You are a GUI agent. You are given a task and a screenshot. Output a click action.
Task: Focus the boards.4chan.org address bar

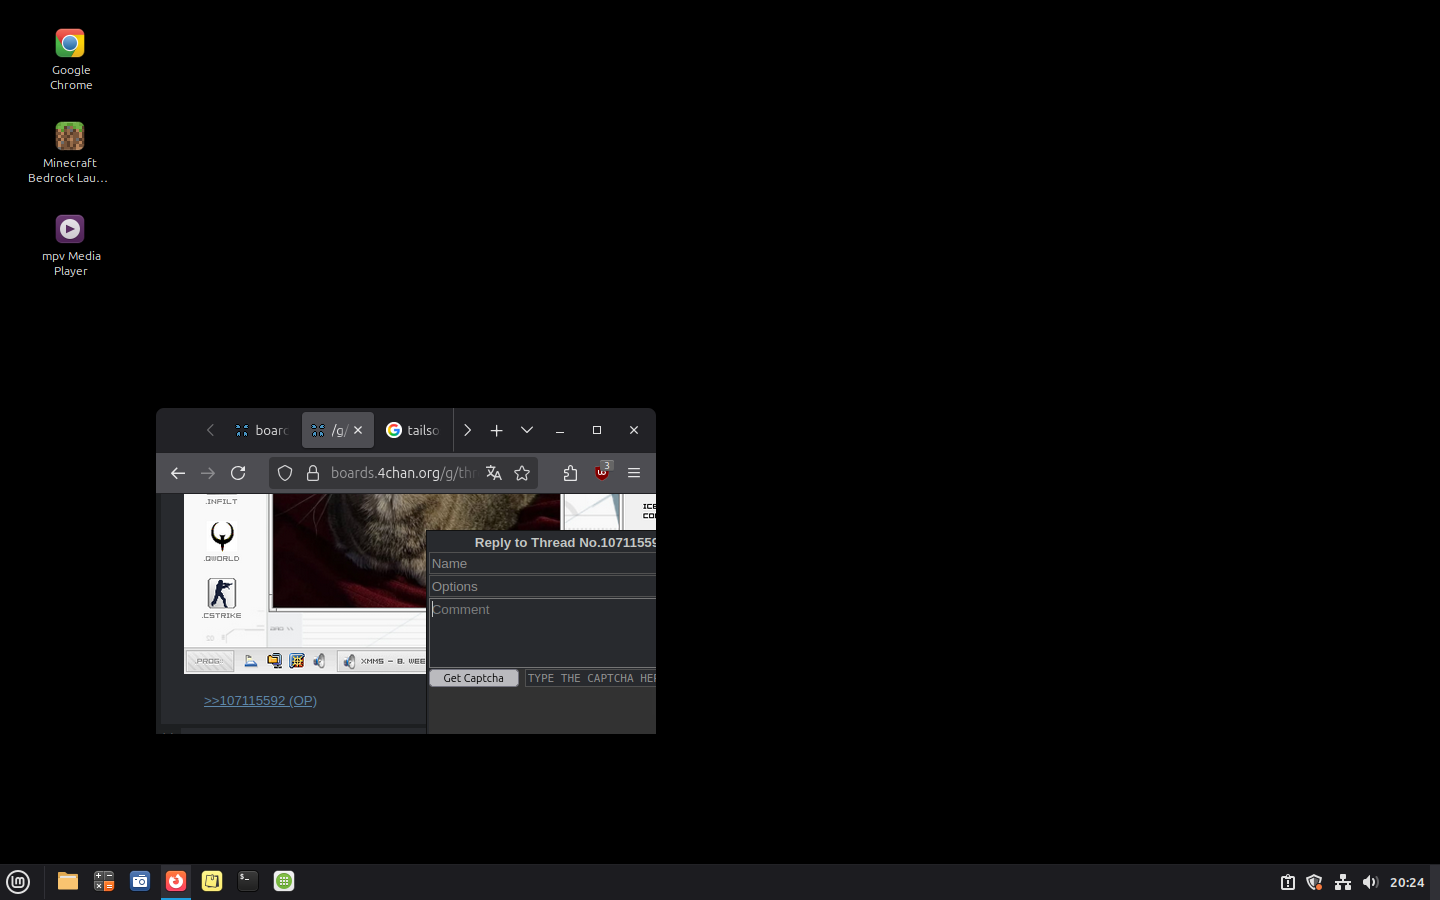(x=402, y=473)
